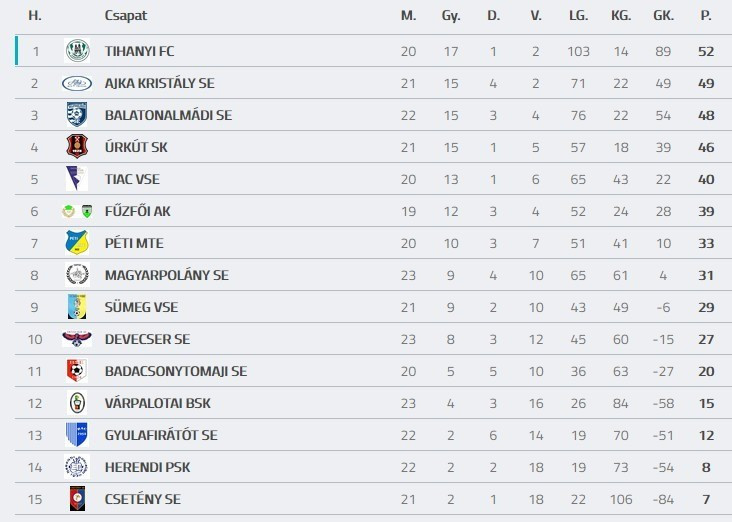Click the M. matches played header
This screenshot has height=522, width=732.
click(408, 16)
